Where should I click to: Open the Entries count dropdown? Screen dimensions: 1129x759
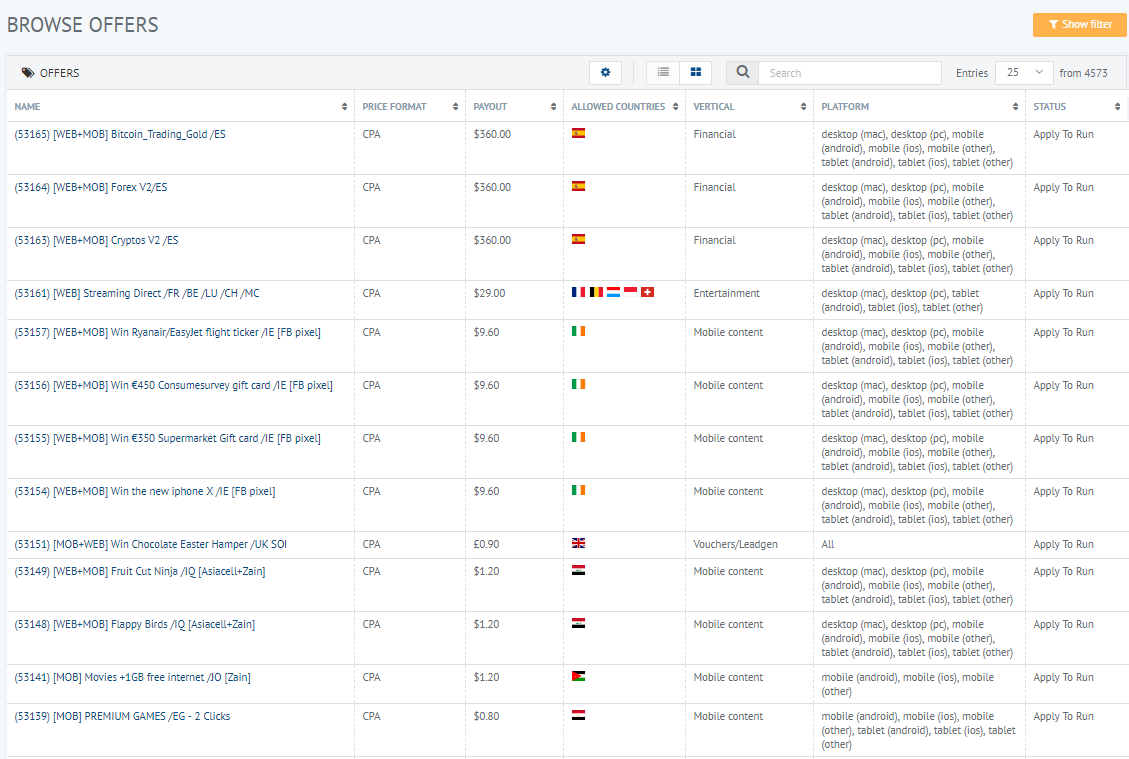tap(1024, 73)
